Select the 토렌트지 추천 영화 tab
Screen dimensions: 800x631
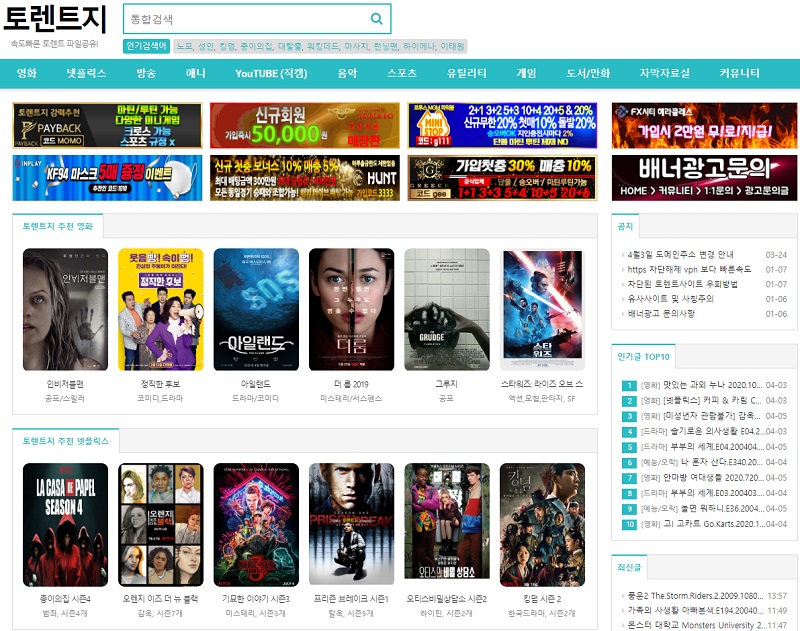(x=58, y=226)
